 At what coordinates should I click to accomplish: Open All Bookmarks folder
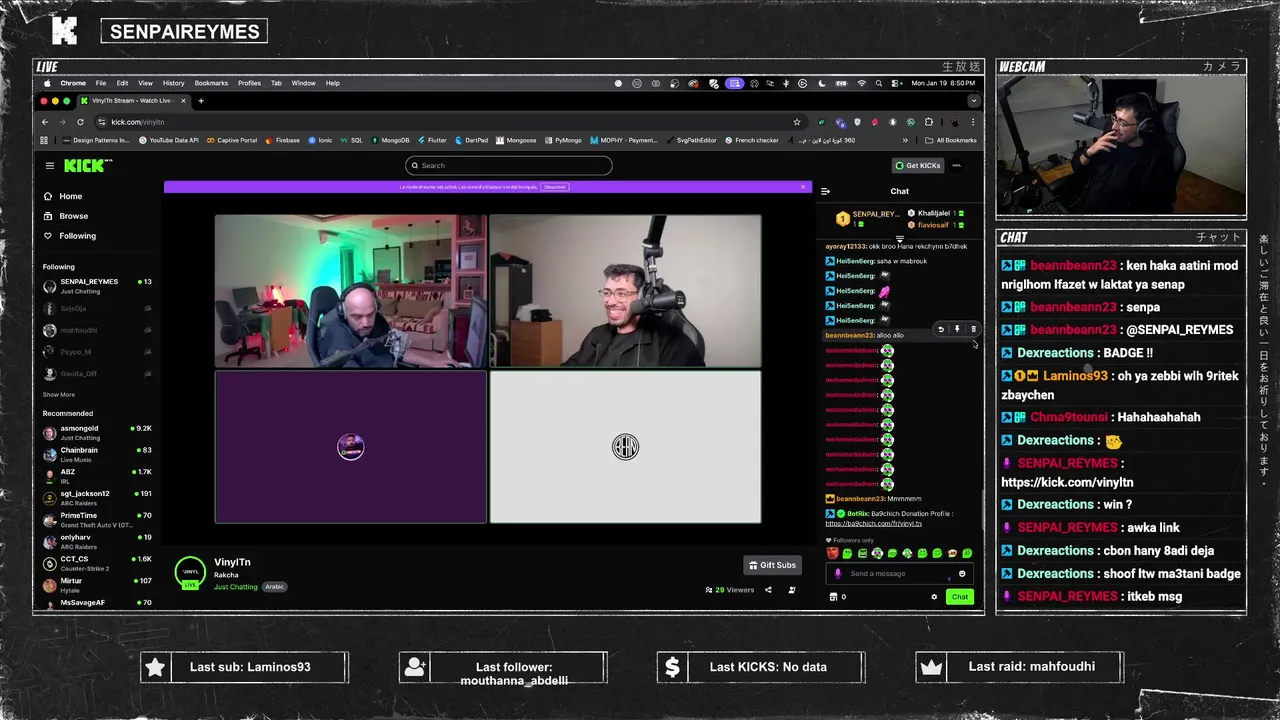click(951, 140)
